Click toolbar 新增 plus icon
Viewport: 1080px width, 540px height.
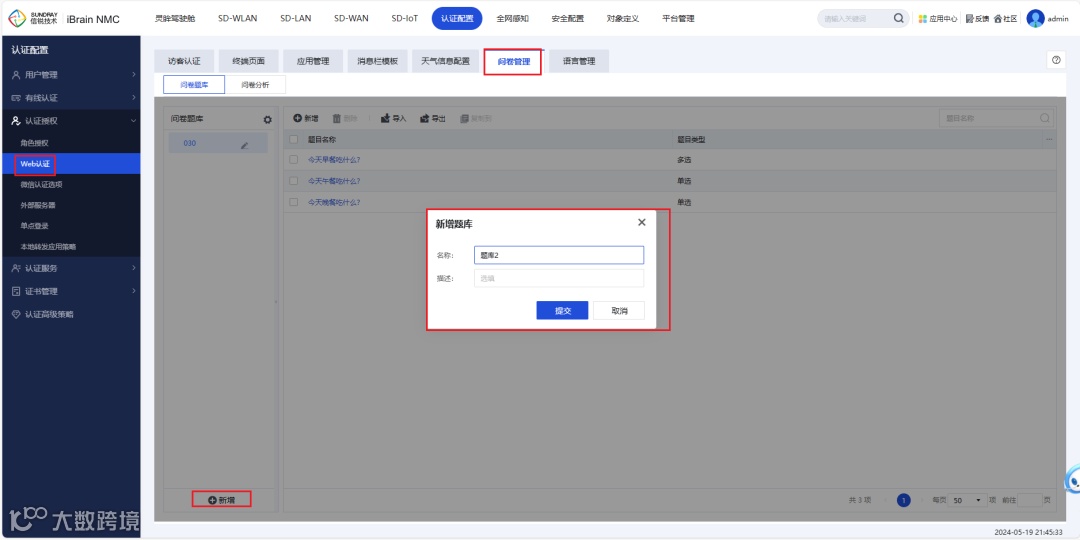[298, 118]
